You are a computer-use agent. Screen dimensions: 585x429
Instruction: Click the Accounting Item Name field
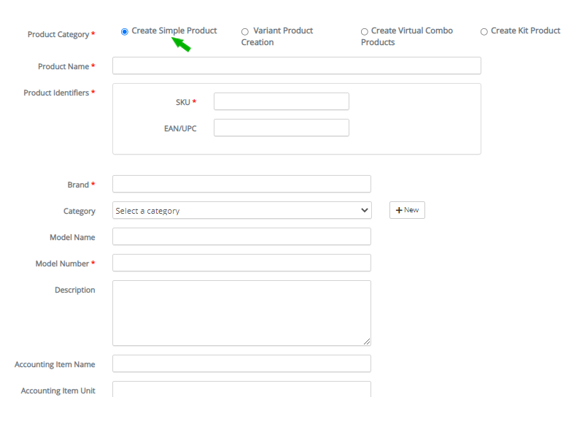[x=241, y=364]
